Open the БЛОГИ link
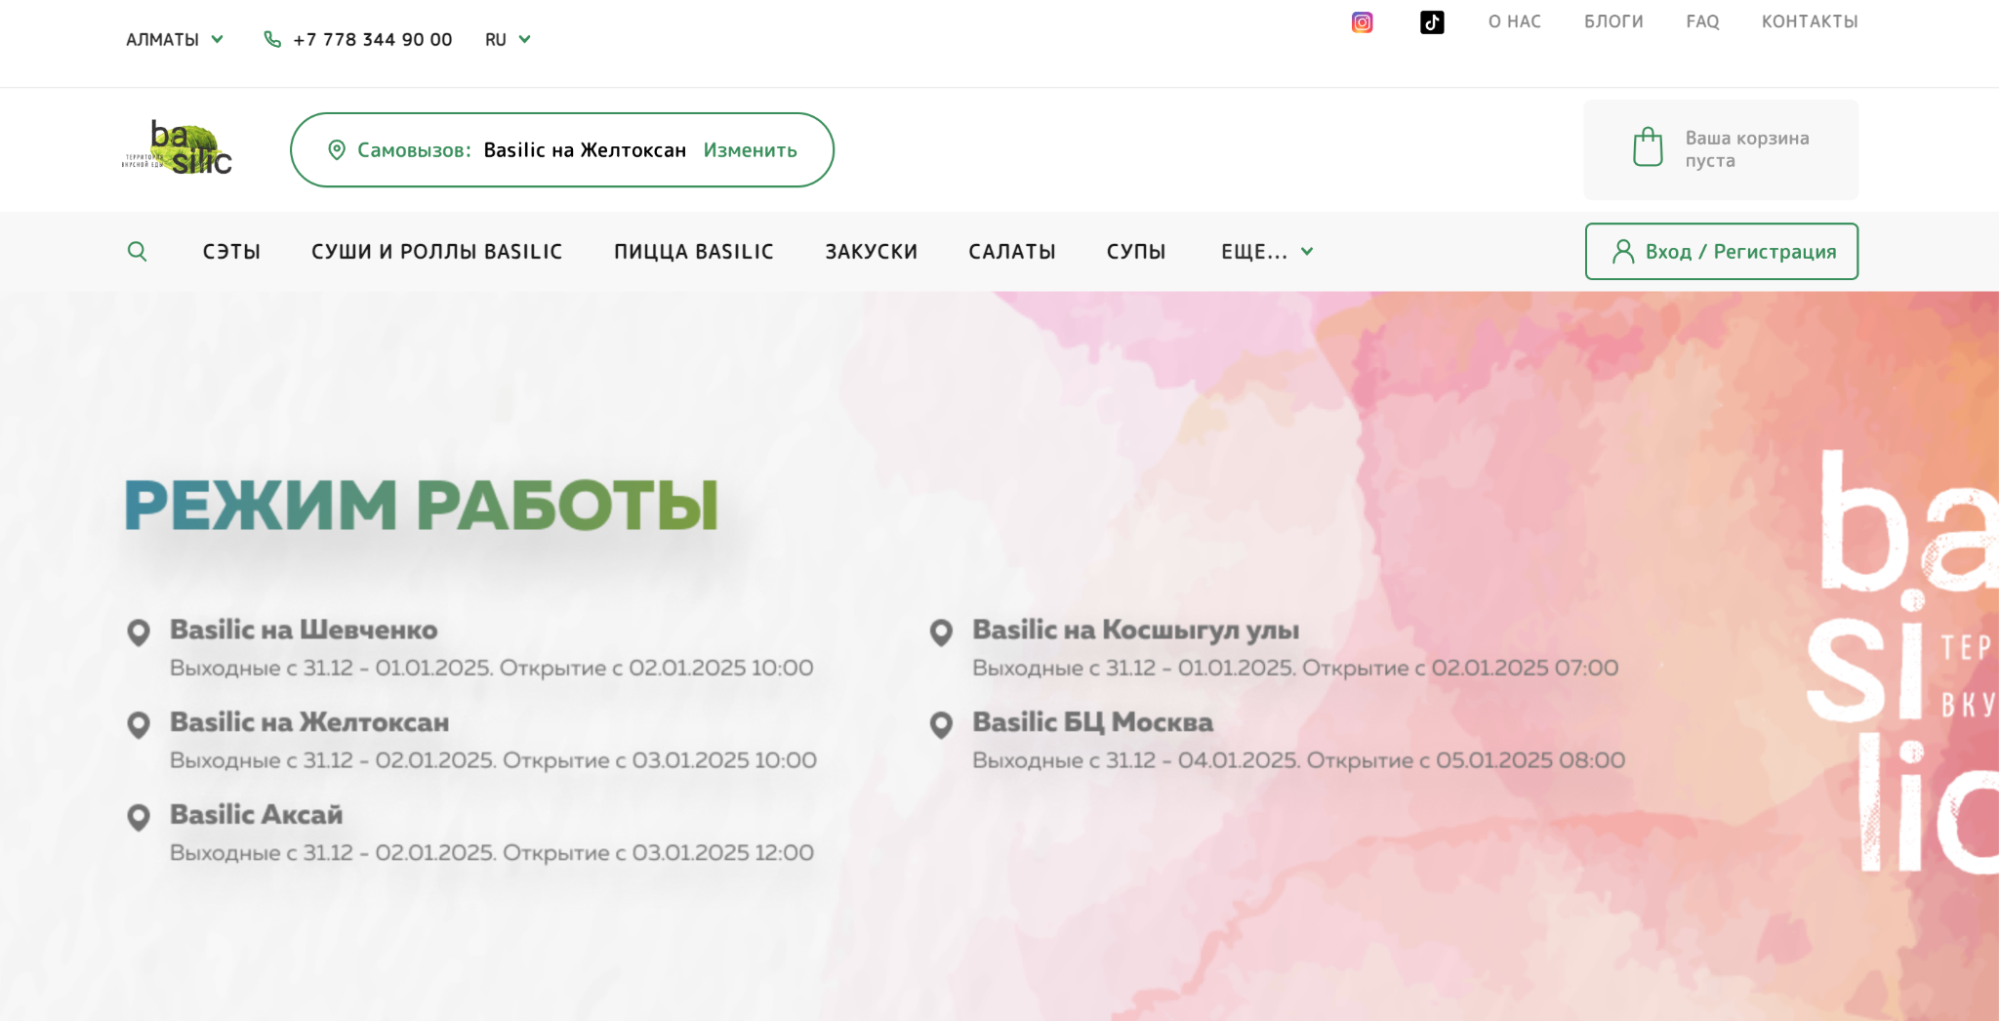1999x1021 pixels. coord(1613,21)
